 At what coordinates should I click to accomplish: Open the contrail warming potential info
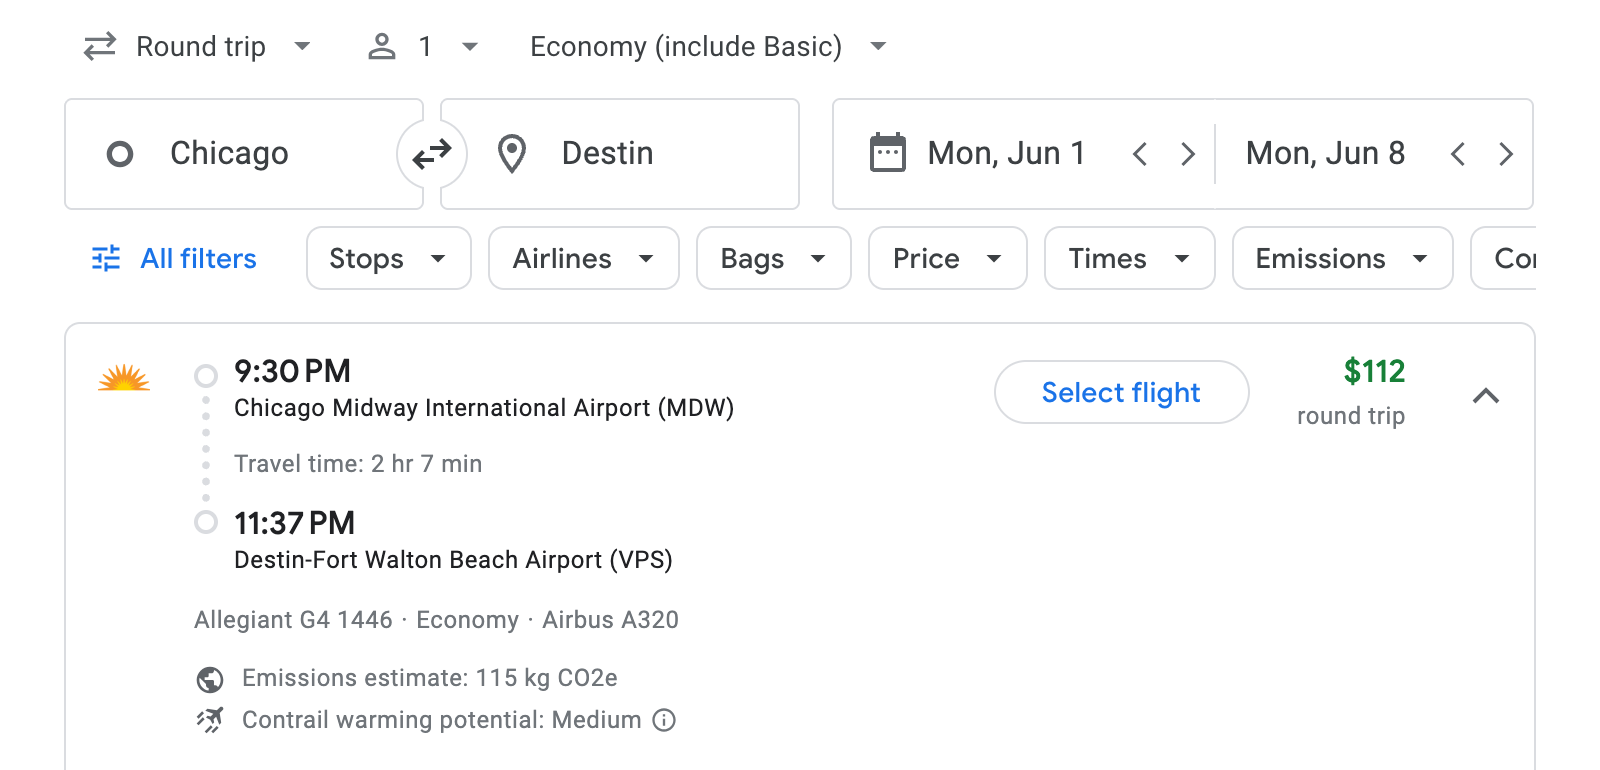coord(664,720)
